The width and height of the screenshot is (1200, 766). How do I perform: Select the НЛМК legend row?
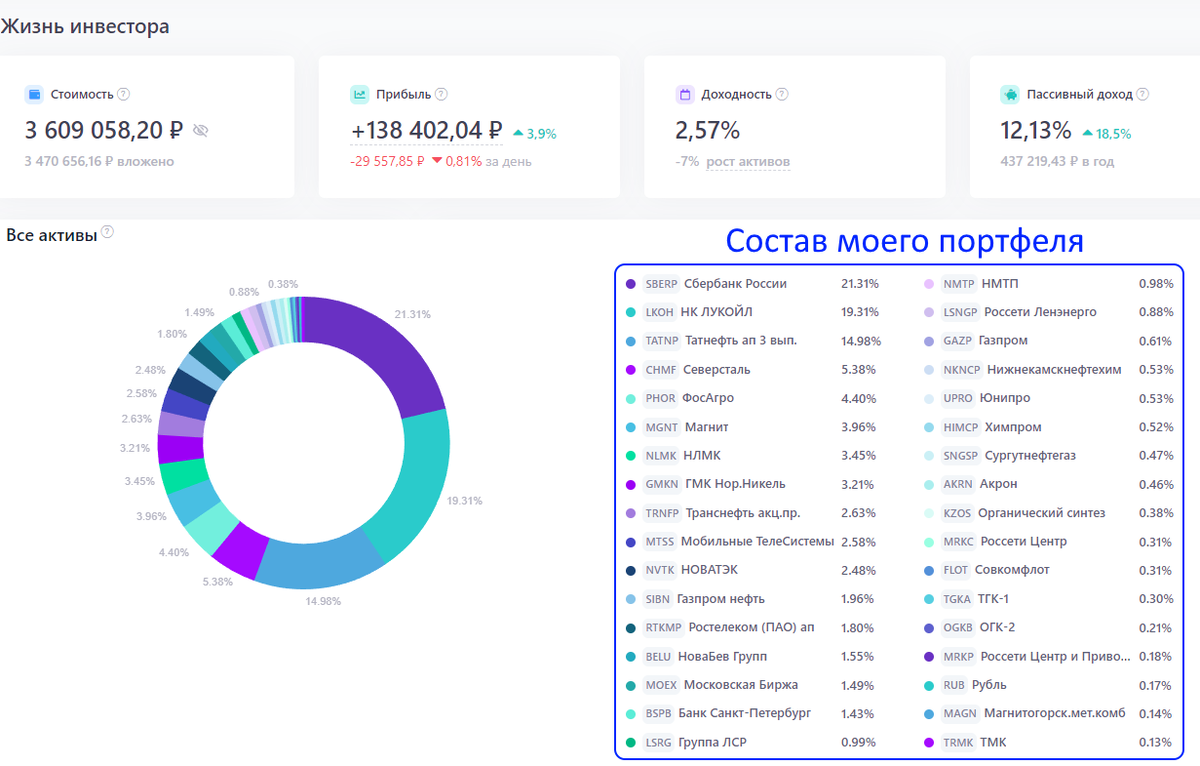751,456
